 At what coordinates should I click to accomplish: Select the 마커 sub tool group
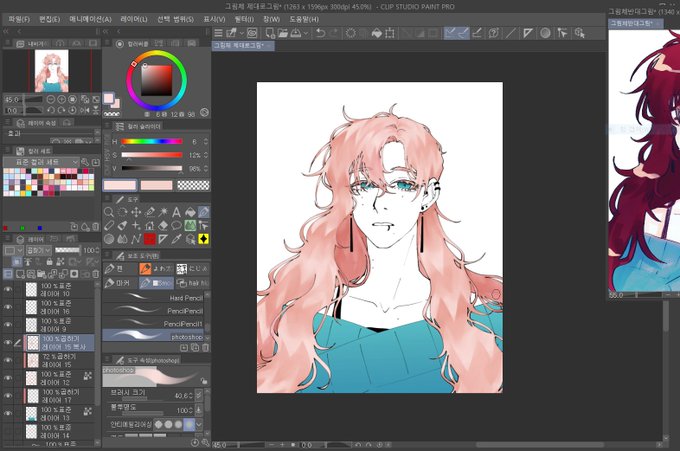[x=120, y=283]
